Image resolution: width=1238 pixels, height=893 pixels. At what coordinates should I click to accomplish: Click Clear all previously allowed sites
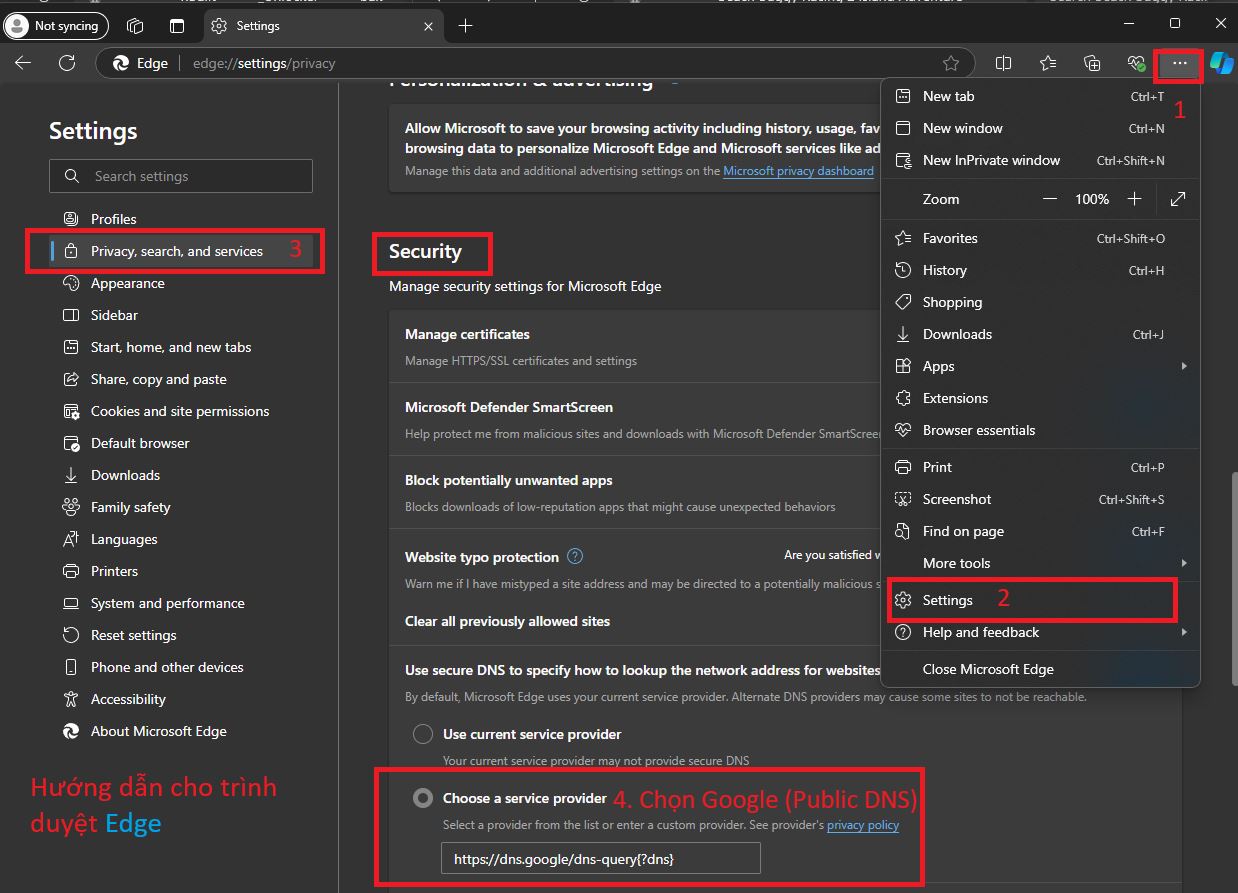pos(507,621)
